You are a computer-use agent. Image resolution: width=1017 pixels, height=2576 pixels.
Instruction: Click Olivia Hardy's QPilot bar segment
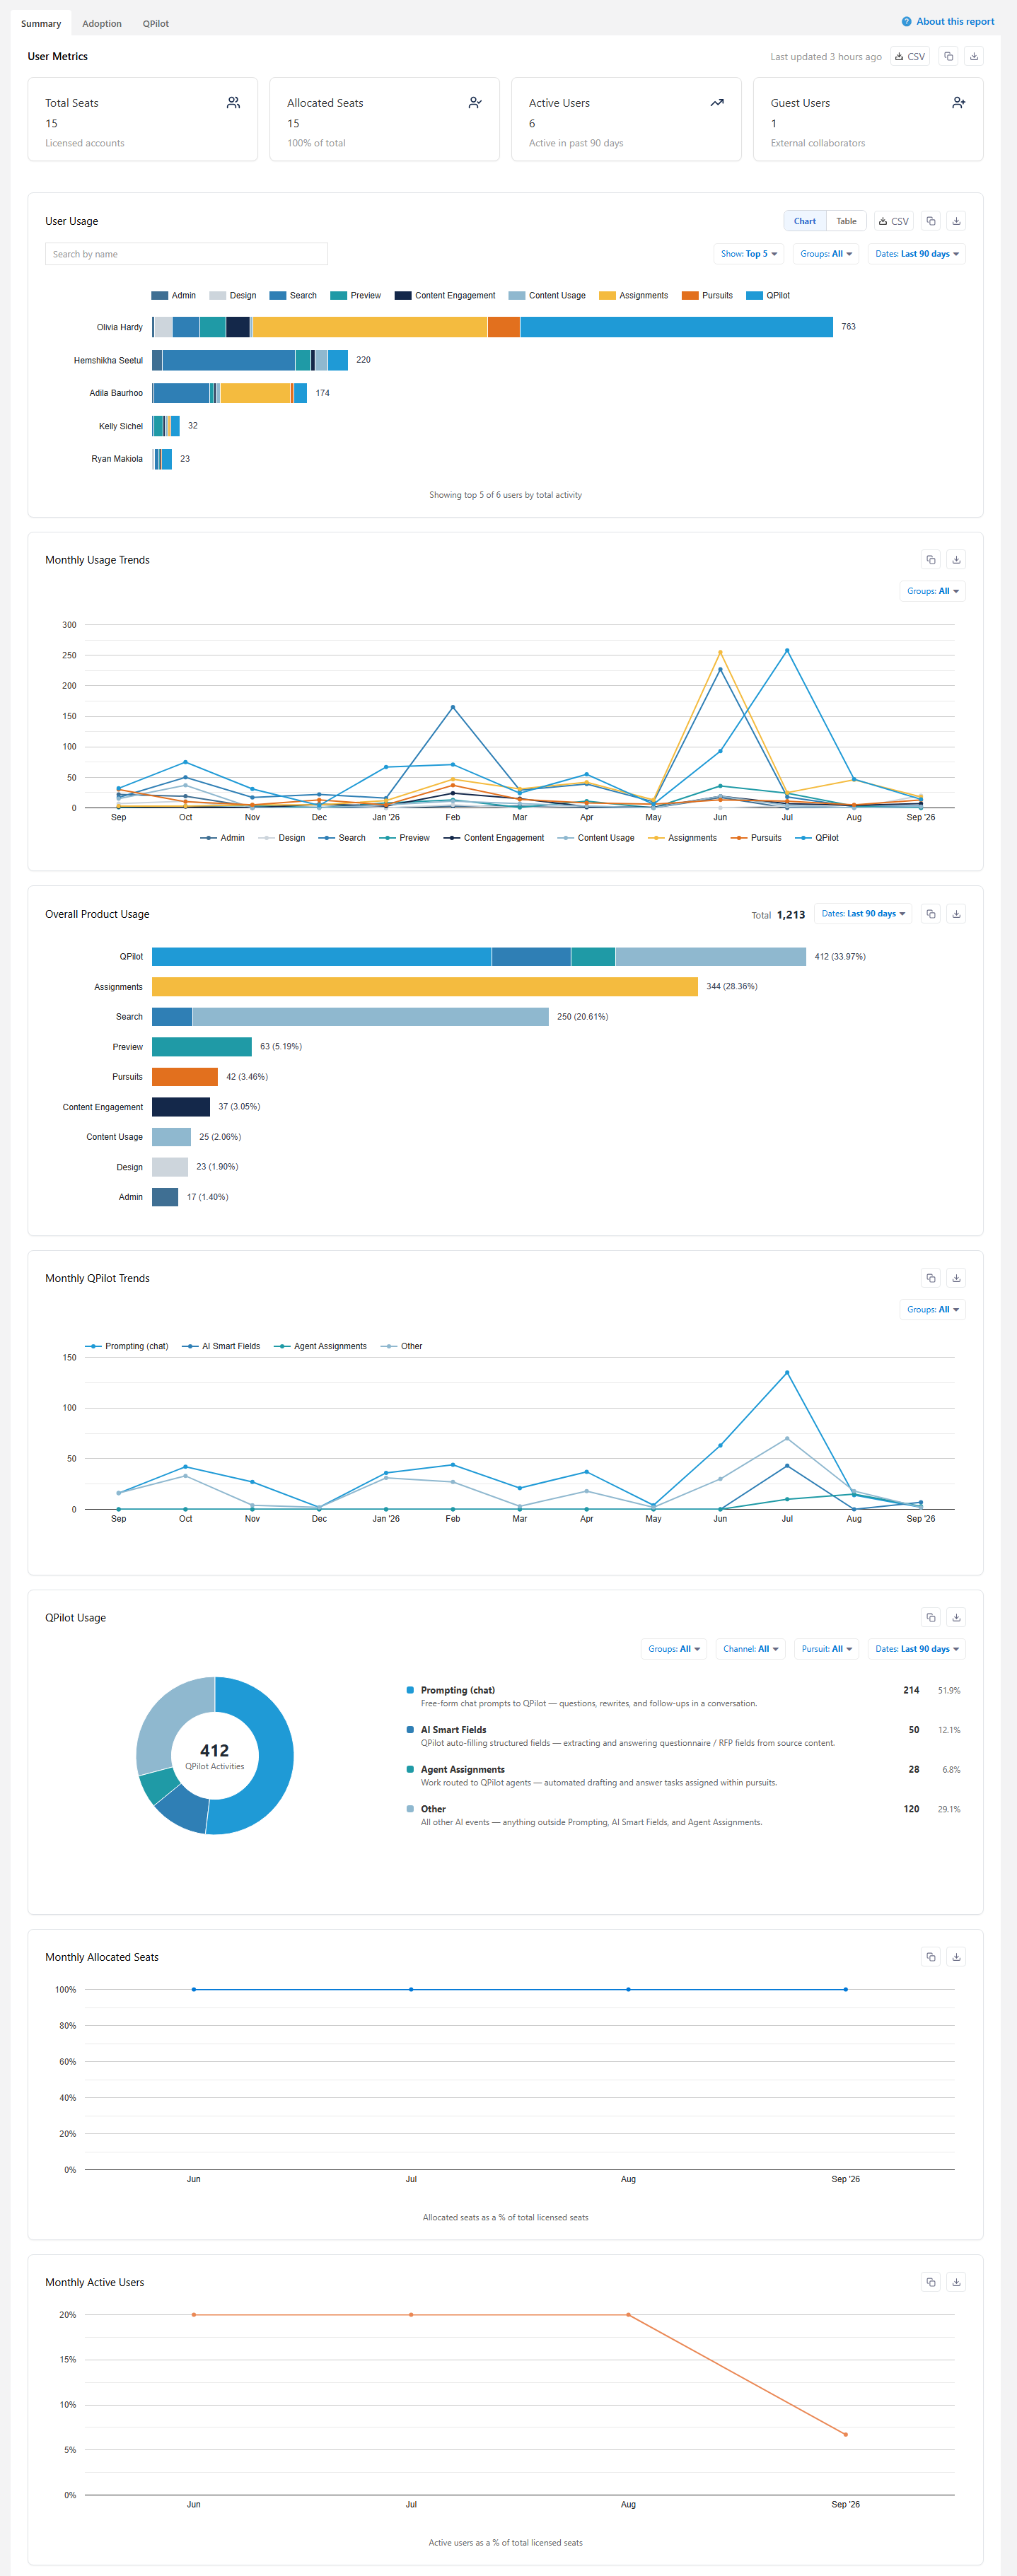pos(676,327)
